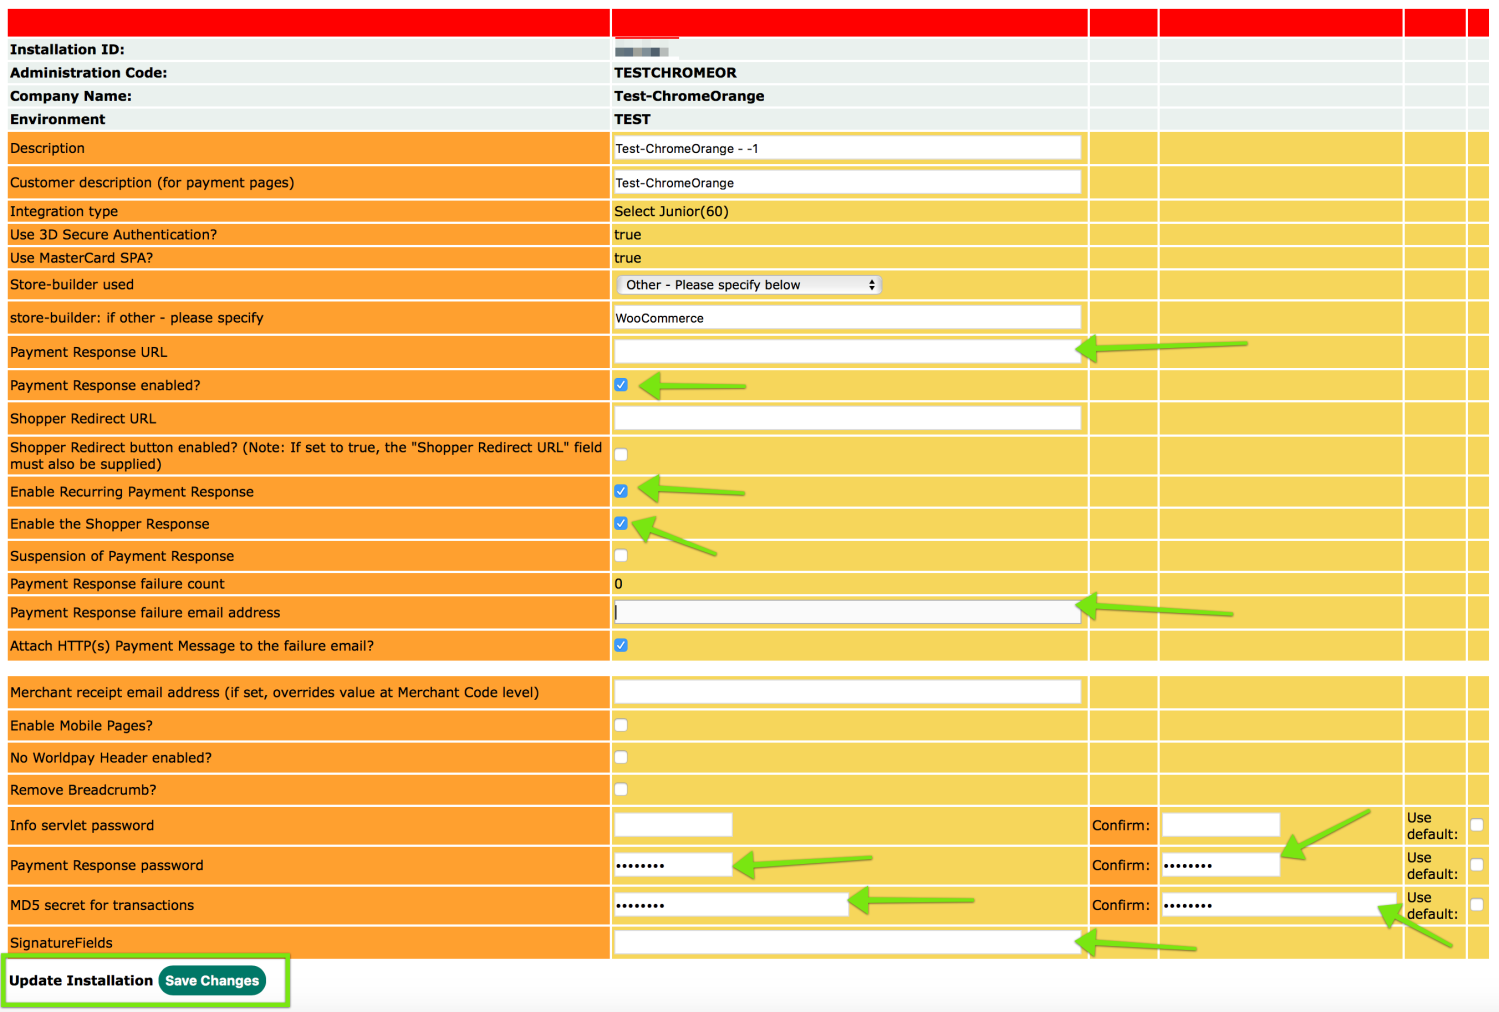Disable Enable Recurring Payment Response
Viewport: 1499px width, 1012px height.
point(621,491)
